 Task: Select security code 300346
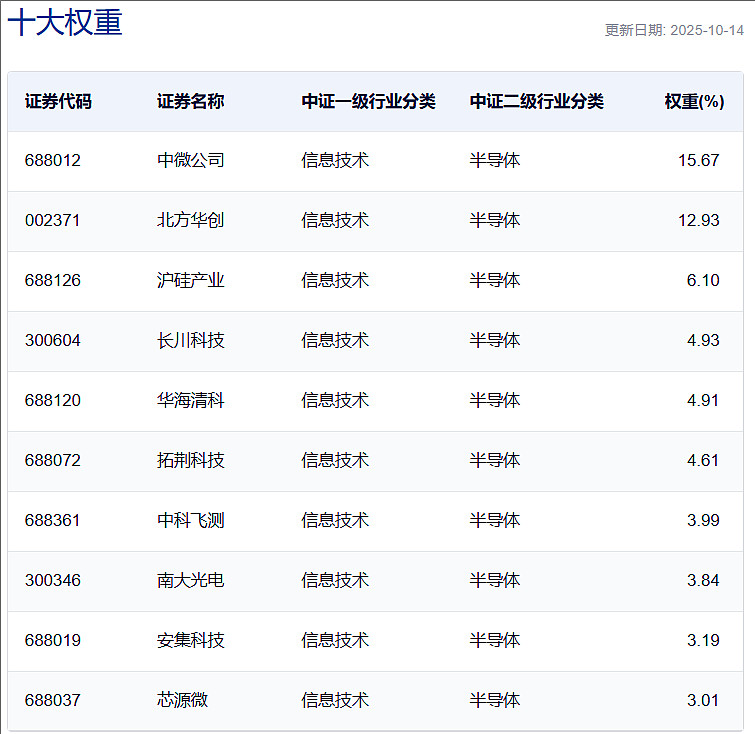tap(52, 580)
